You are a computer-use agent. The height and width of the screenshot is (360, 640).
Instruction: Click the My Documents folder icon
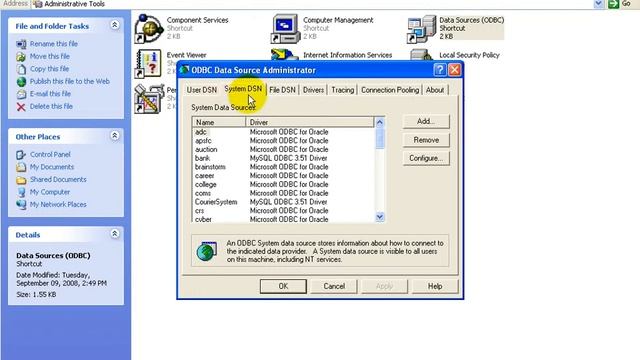pyautogui.click(x=21, y=167)
